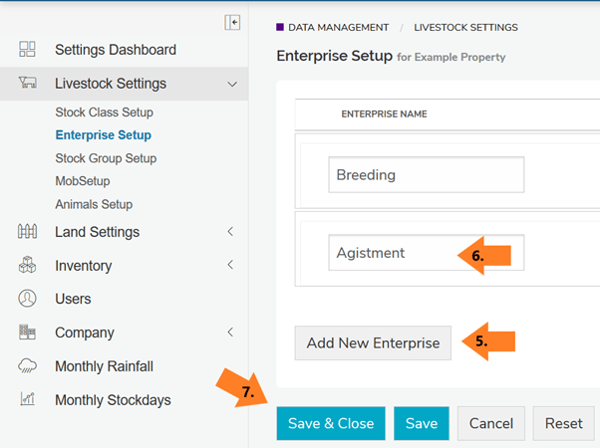Click the Livestock Settings cart icon
Image resolution: width=600 pixels, height=448 pixels.
coord(28,84)
